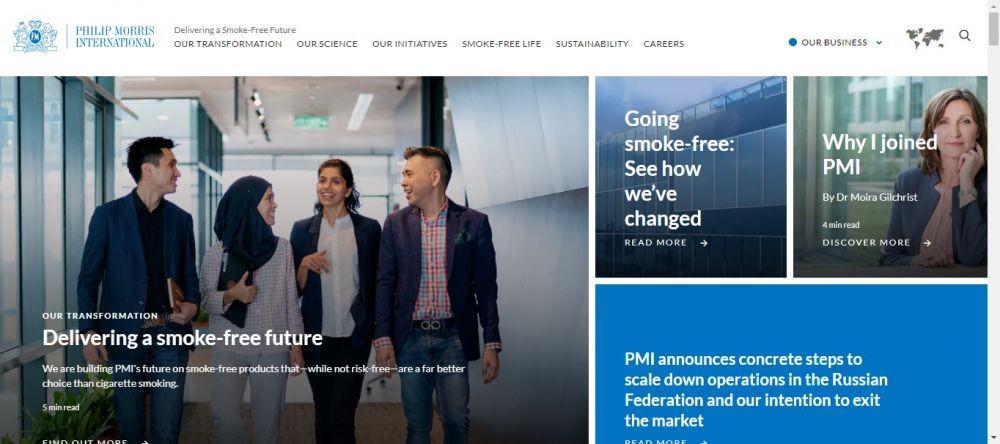Click the arrow next to READ MORE on the Going smoke-free tile
This screenshot has height=444, width=1000.
tap(704, 243)
